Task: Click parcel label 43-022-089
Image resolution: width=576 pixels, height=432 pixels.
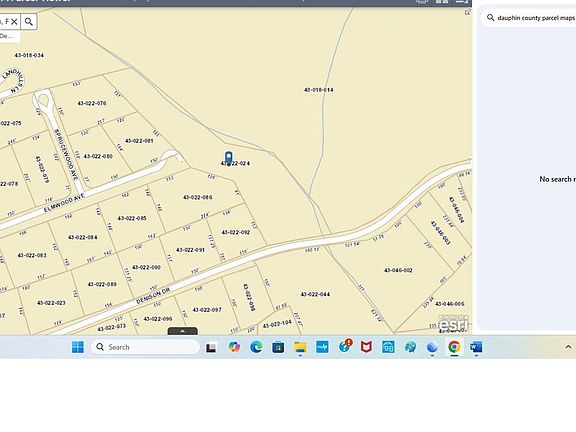Action: [102, 284]
